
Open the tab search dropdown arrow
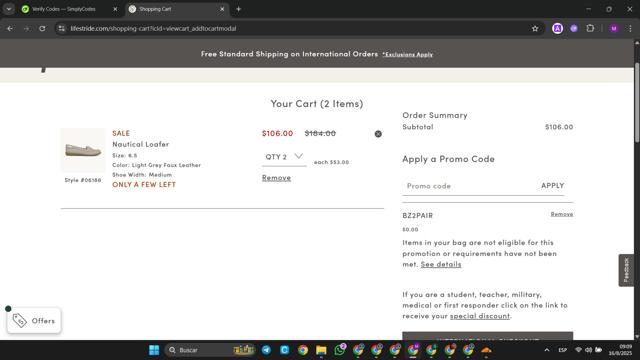9,9
